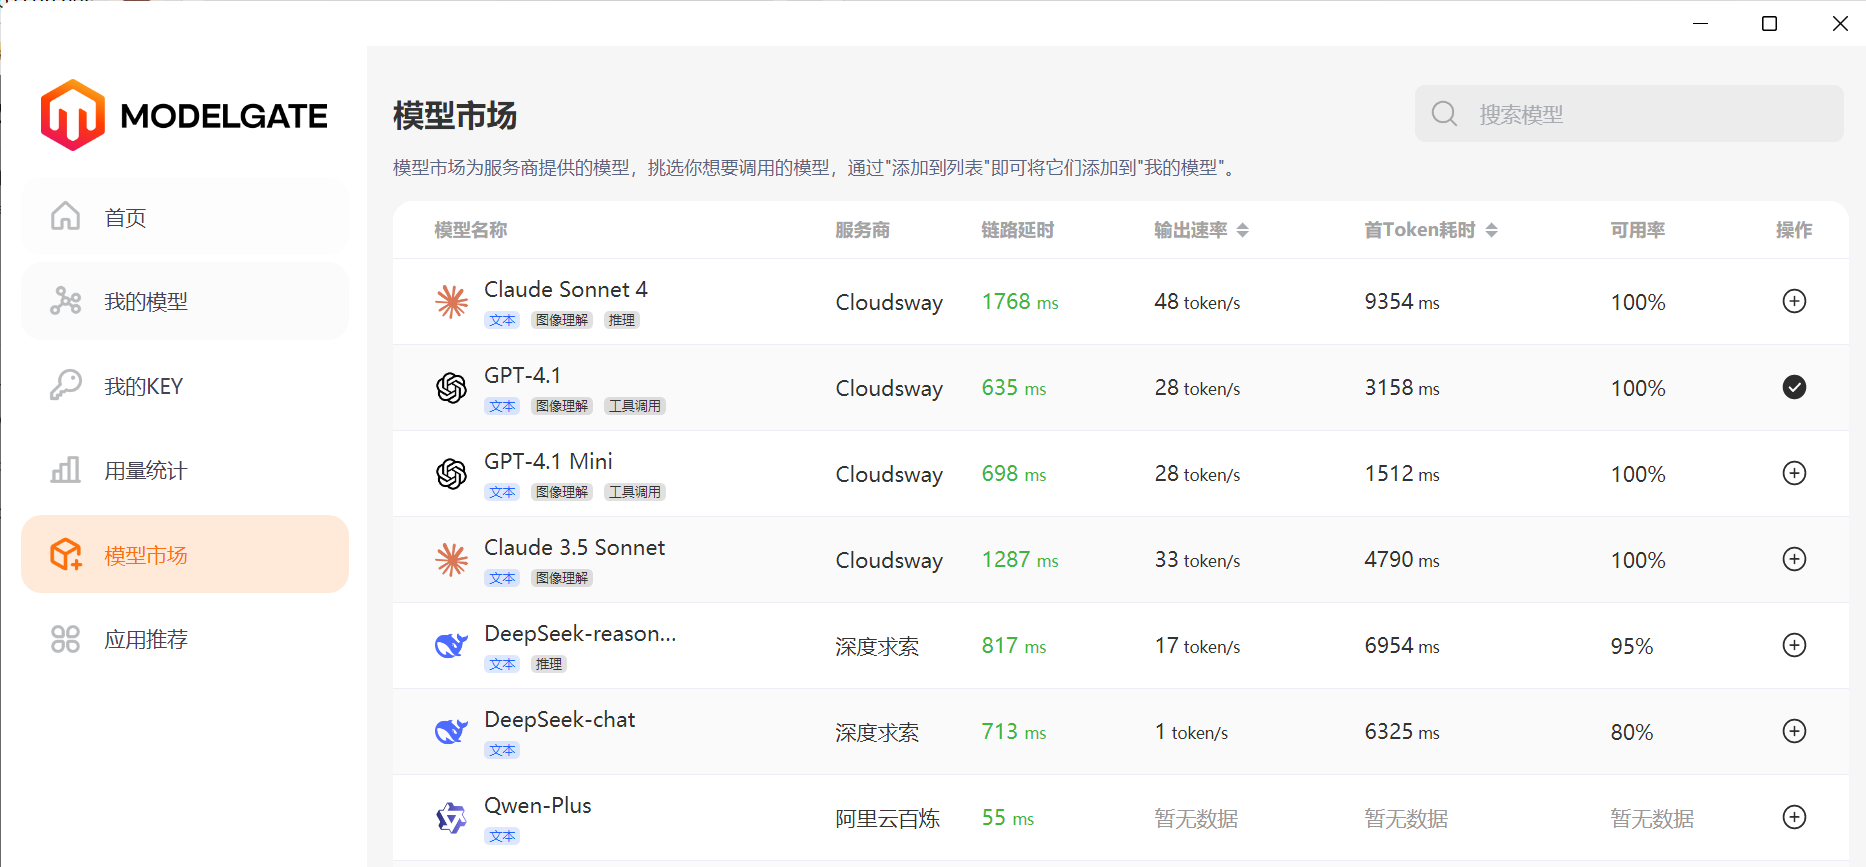Click the search magnifier icon
The width and height of the screenshot is (1866, 867).
(1444, 114)
